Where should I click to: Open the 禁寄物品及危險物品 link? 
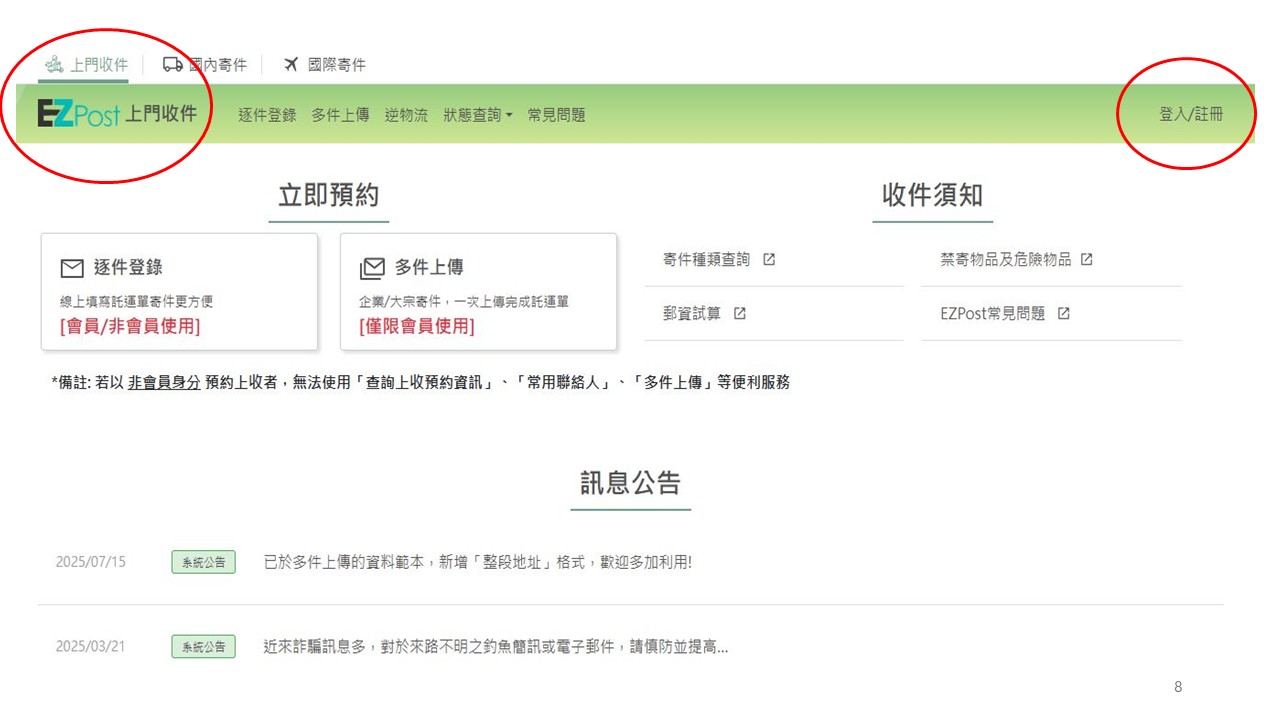(x=1006, y=259)
